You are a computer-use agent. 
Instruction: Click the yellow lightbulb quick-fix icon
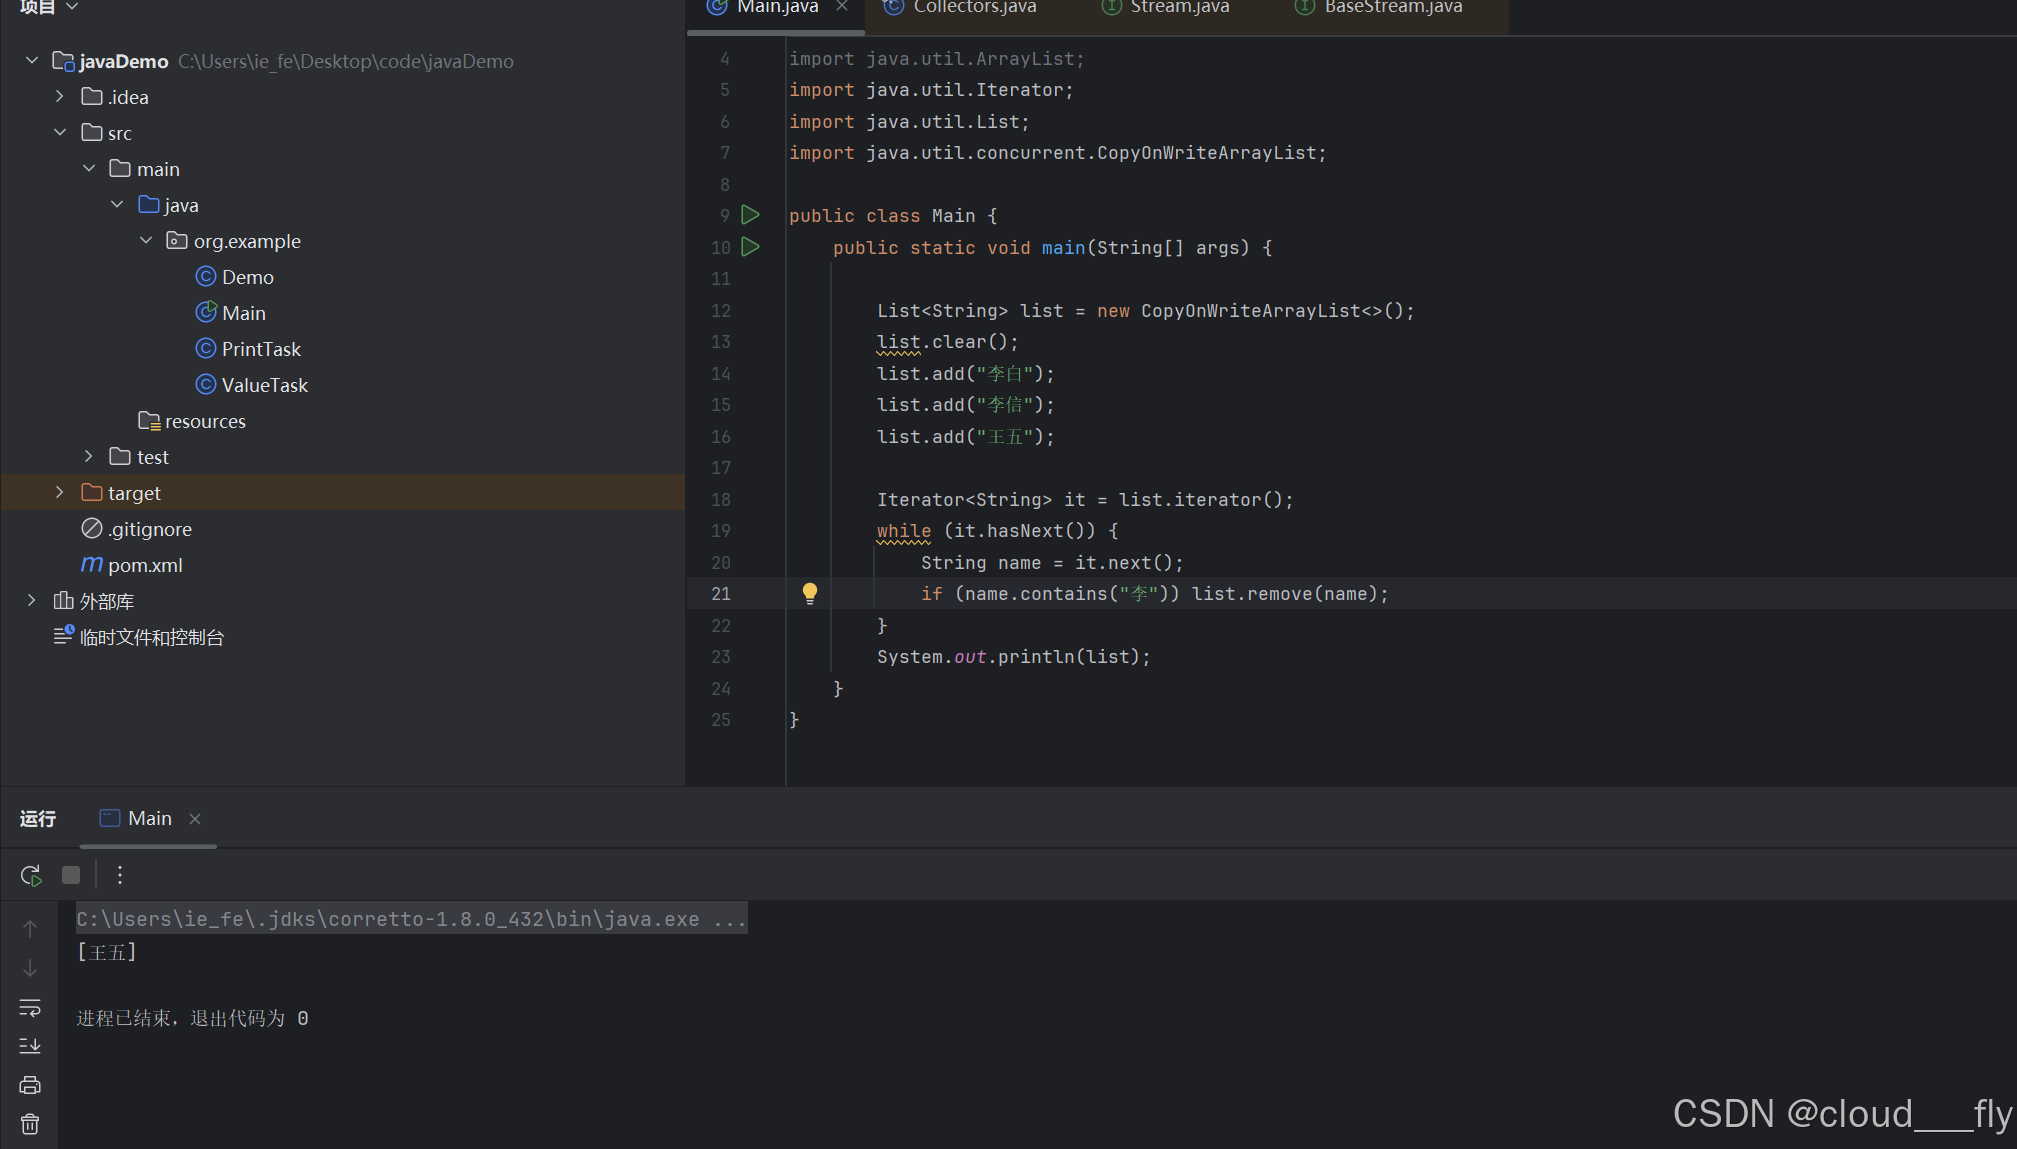pyautogui.click(x=810, y=593)
